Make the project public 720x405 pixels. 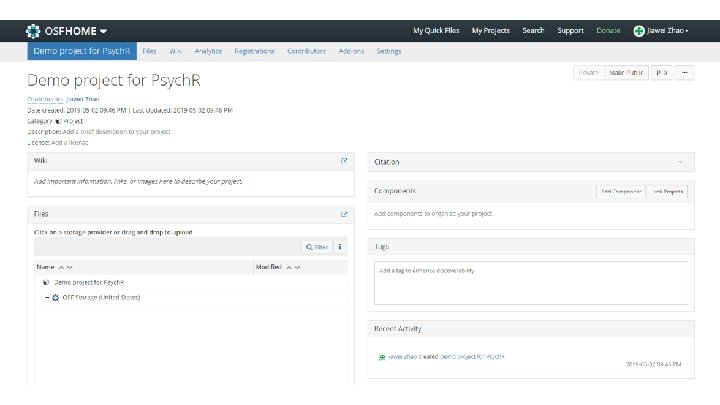click(625, 73)
